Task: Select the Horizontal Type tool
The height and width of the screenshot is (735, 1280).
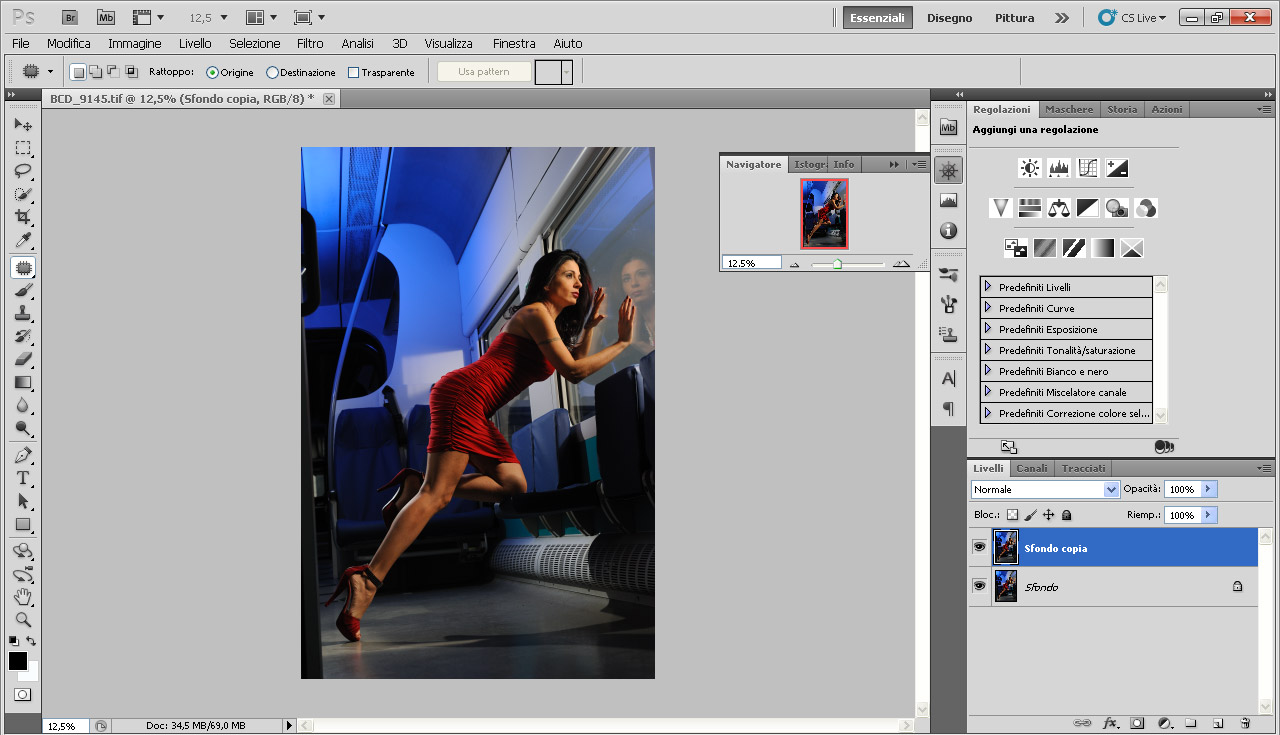Action: tap(23, 478)
